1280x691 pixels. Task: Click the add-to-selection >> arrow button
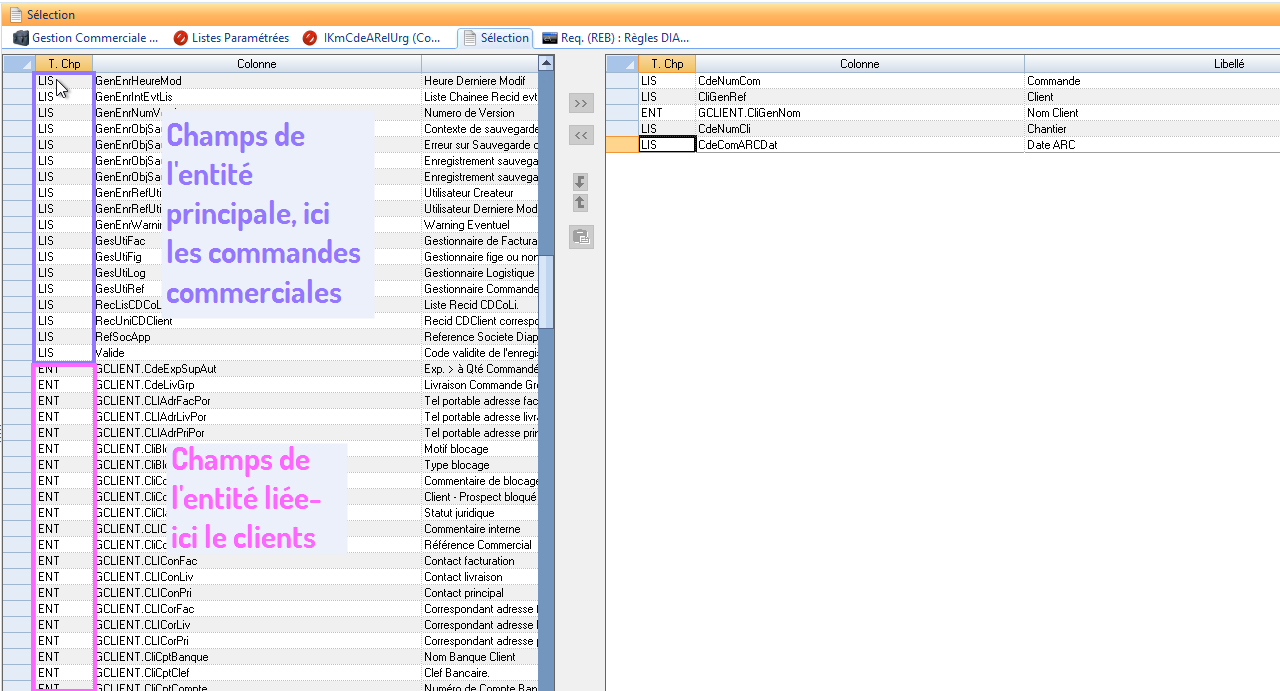[581, 103]
